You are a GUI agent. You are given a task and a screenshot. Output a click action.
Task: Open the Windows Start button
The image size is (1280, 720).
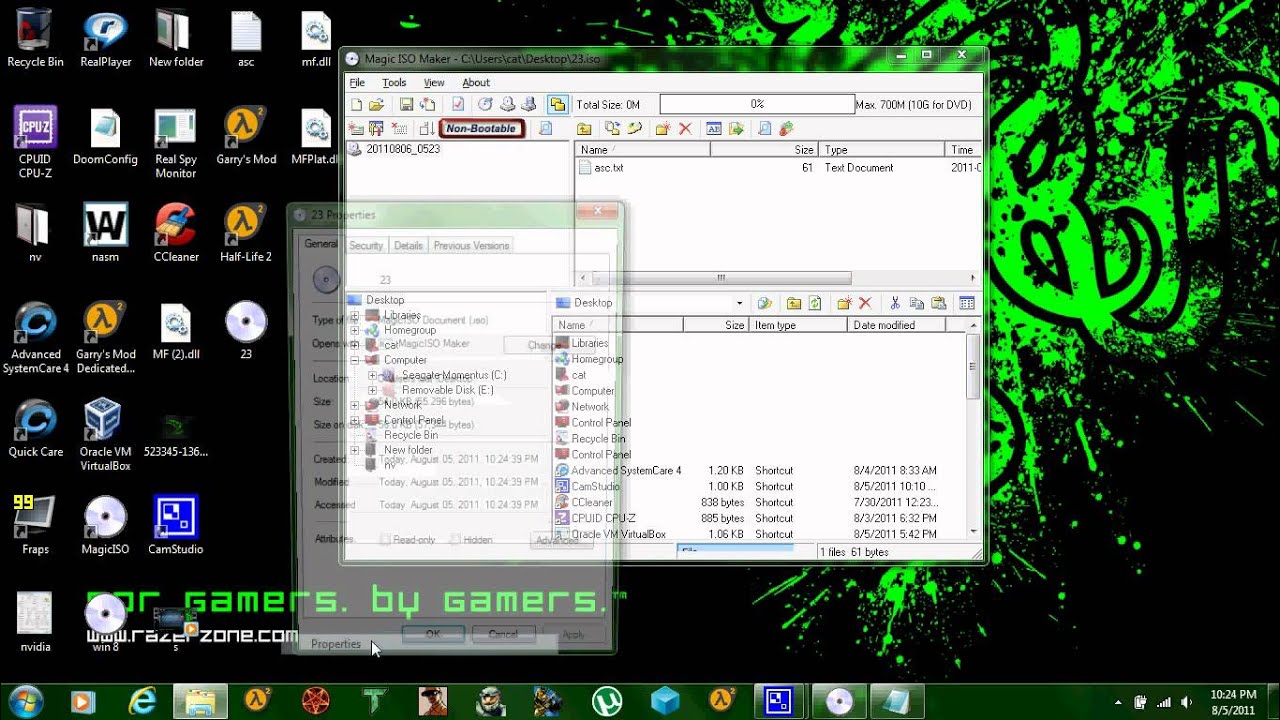(x=25, y=701)
